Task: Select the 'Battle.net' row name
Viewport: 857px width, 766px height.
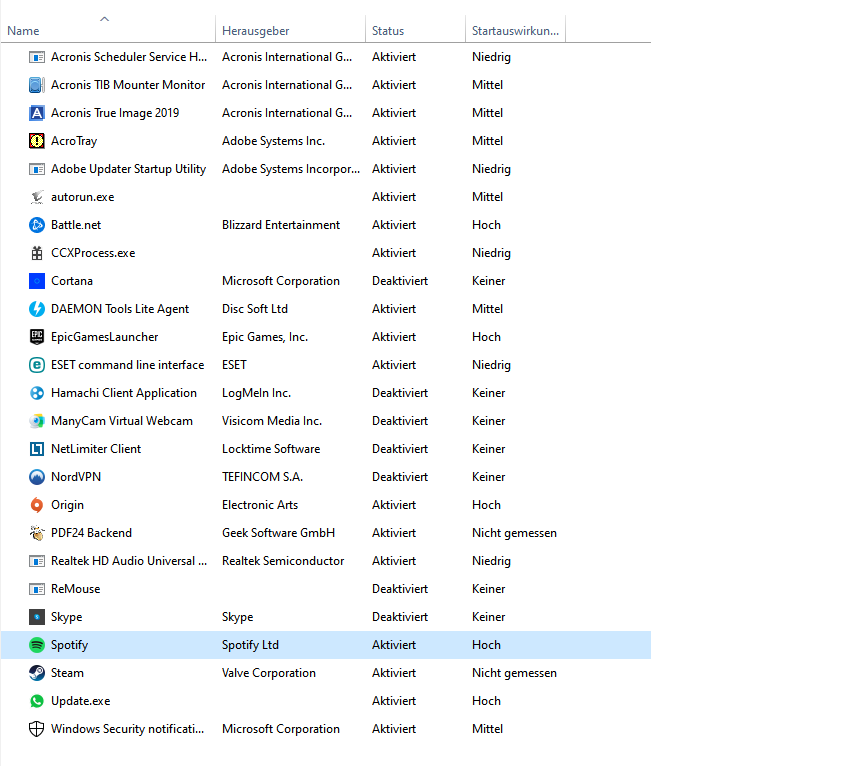Action: pos(76,225)
